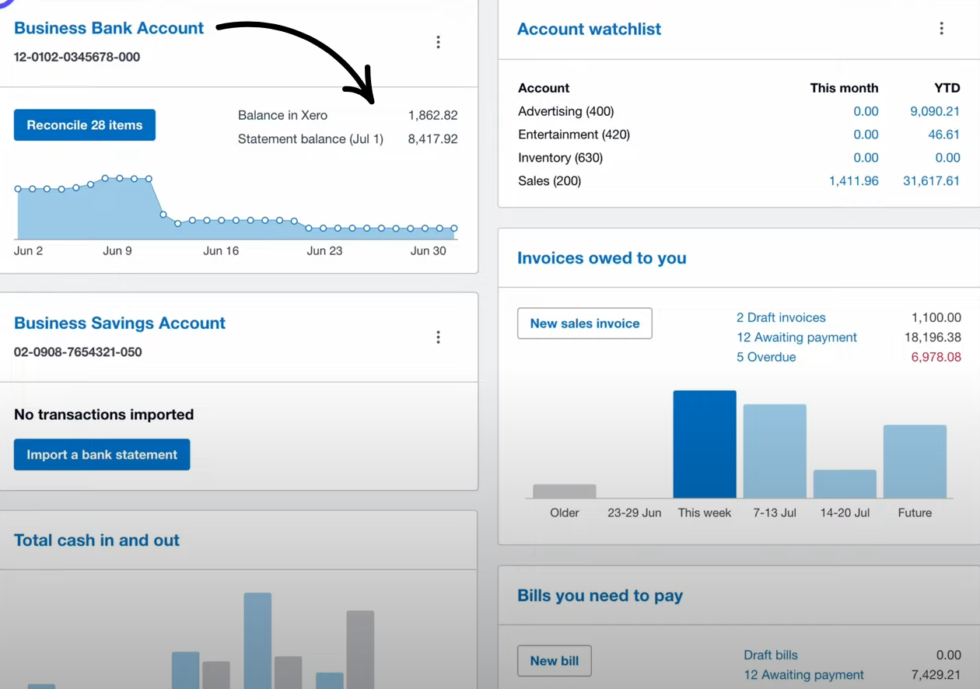980x689 pixels.
Task: Open the Total cash in and out section
Action: coord(96,539)
